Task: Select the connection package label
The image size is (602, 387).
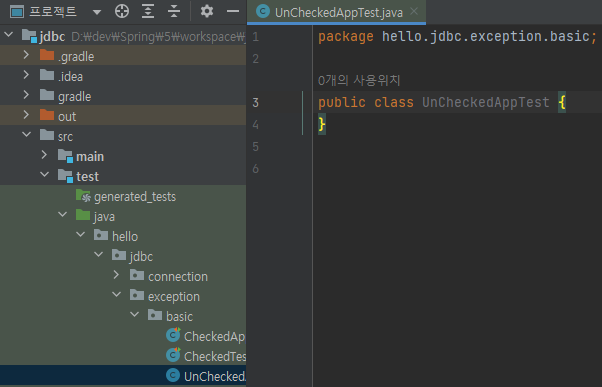Action: tap(178, 276)
